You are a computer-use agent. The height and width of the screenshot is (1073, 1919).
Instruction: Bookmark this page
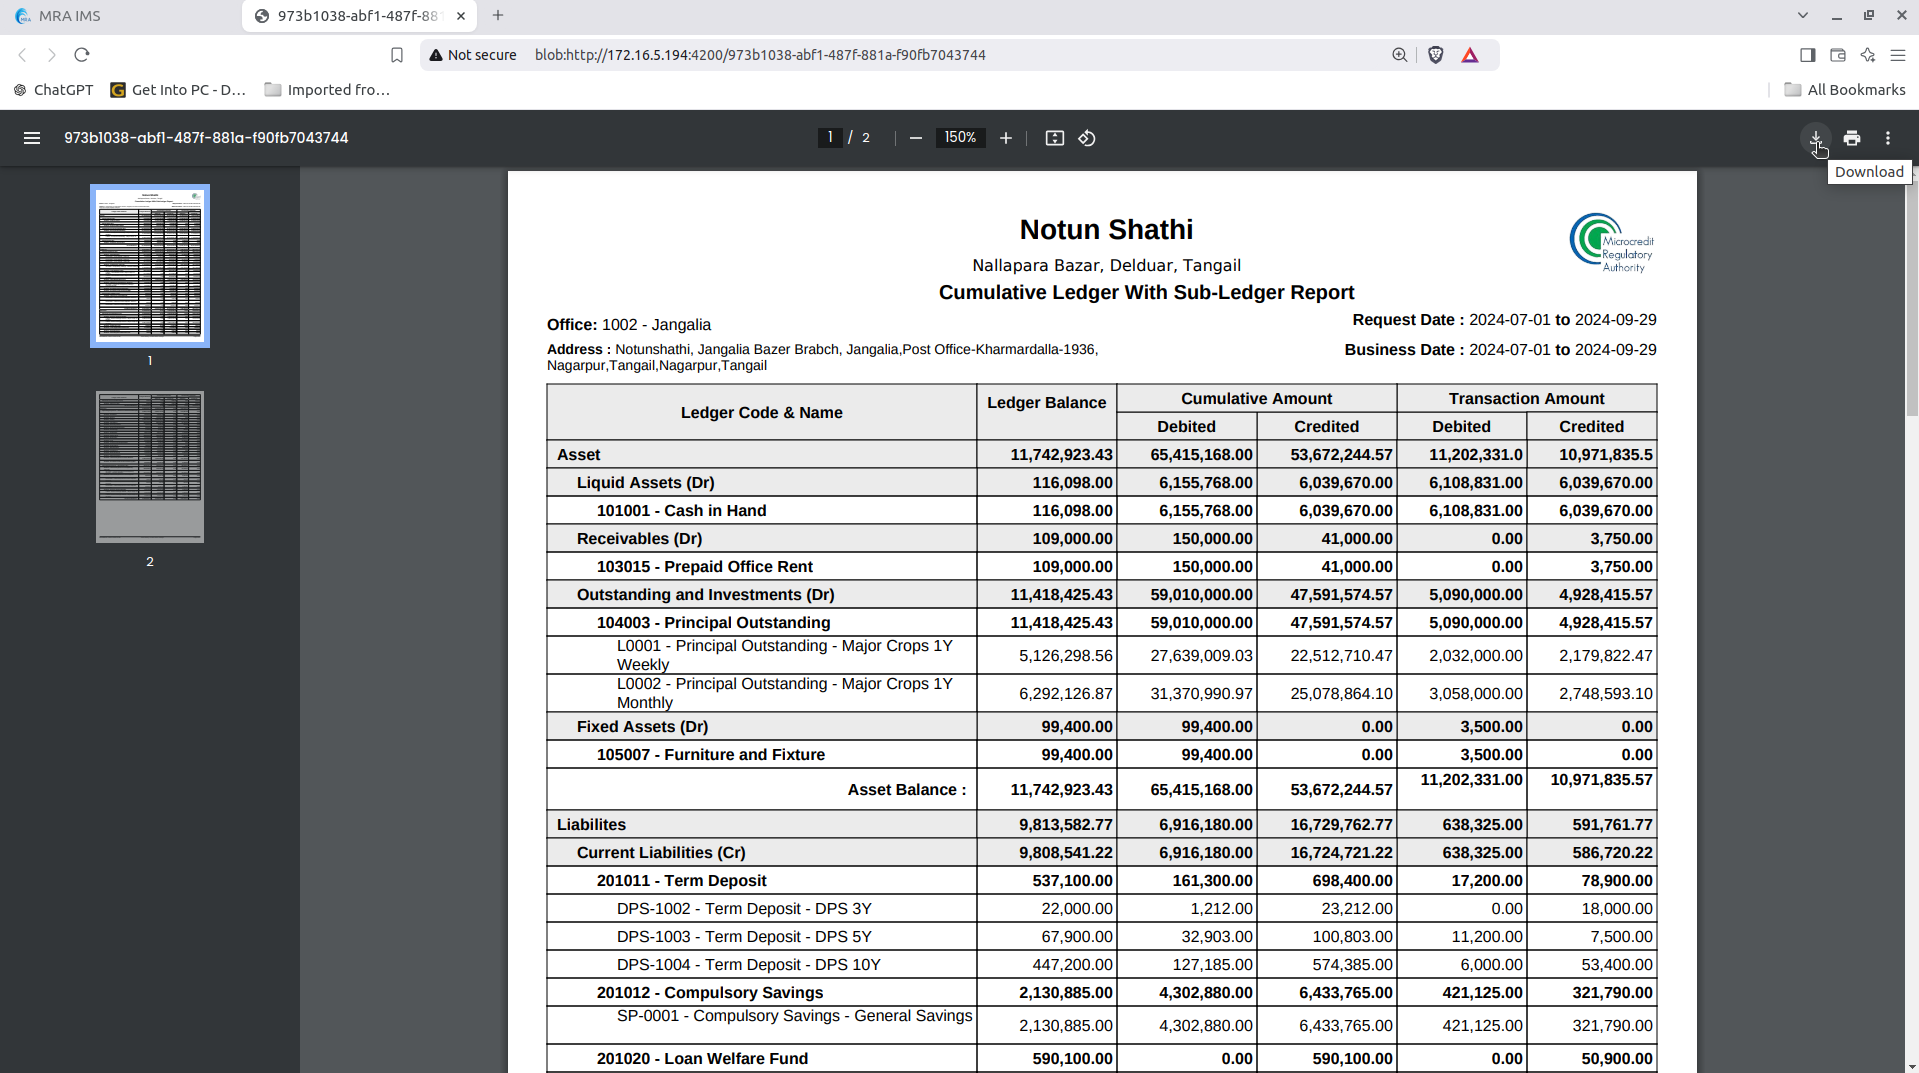point(397,55)
